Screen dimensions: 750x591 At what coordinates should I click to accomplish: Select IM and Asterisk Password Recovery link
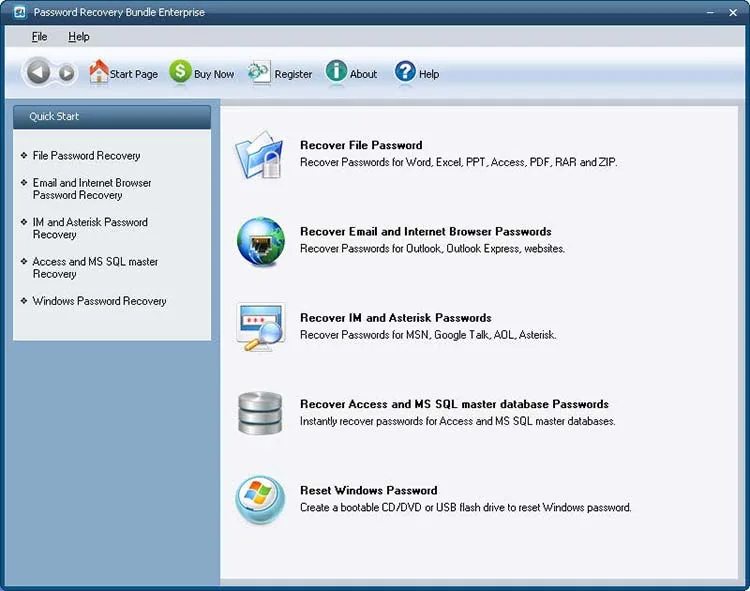pyautogui.click(x=90, y=228)
